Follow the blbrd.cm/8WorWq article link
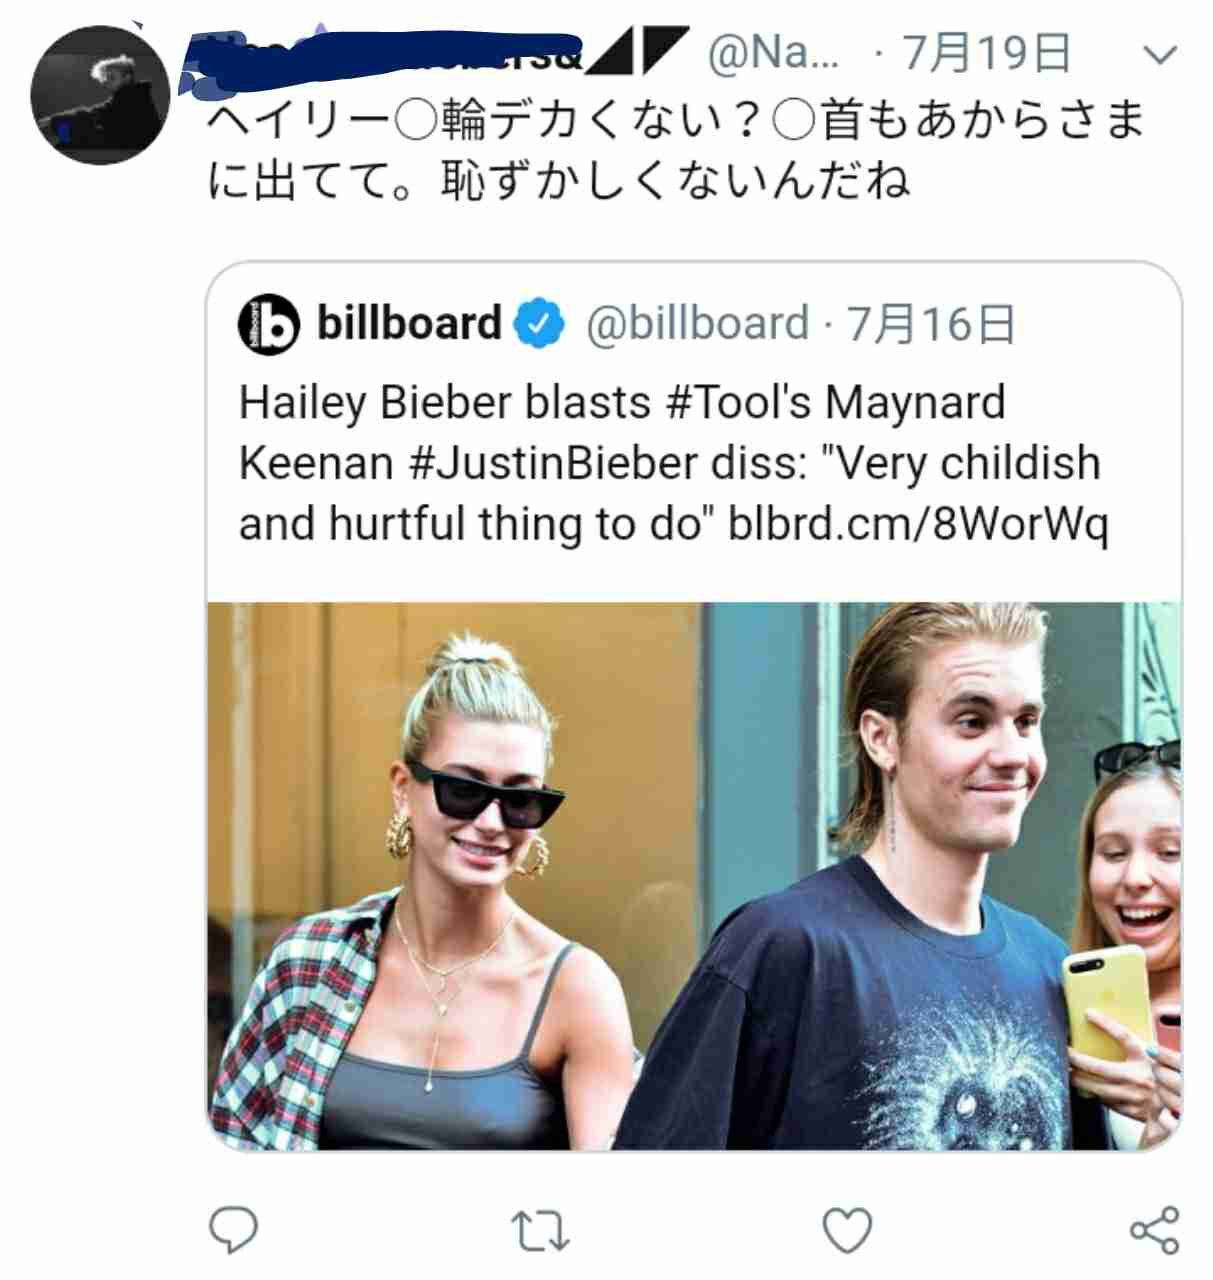This screenshot has width=1213, height=1280. (918, 524)
